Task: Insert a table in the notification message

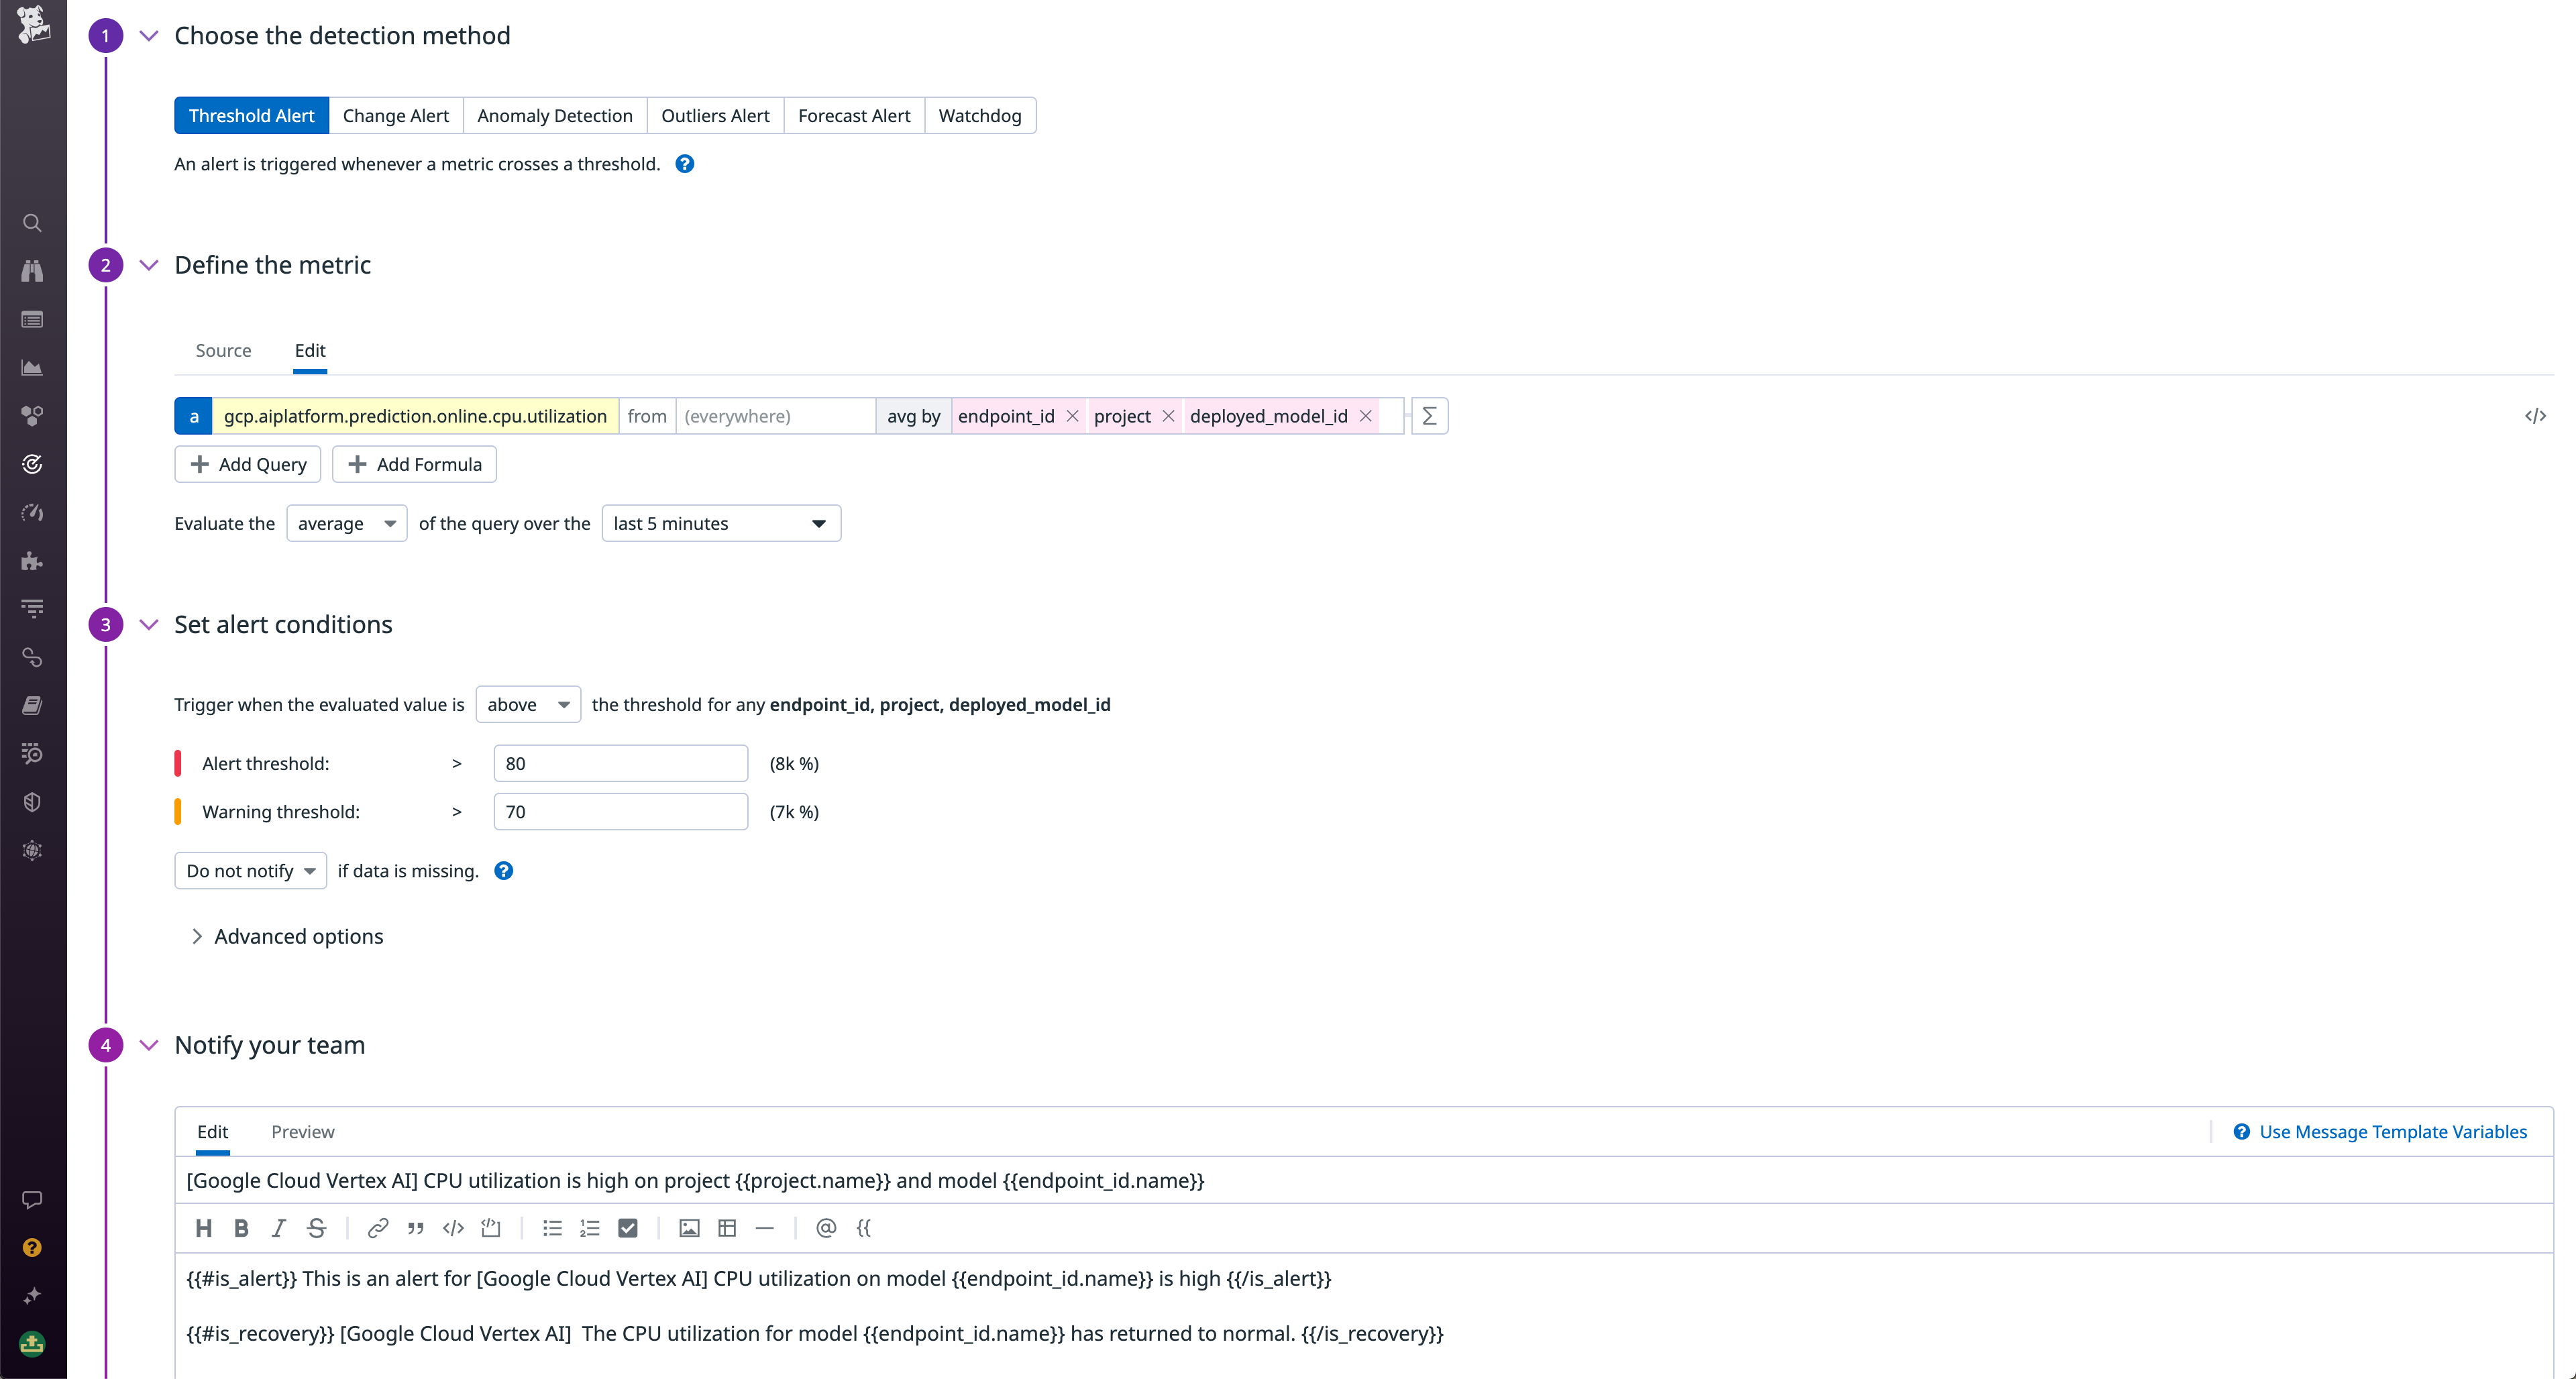Action: (x=727, y=1228)
